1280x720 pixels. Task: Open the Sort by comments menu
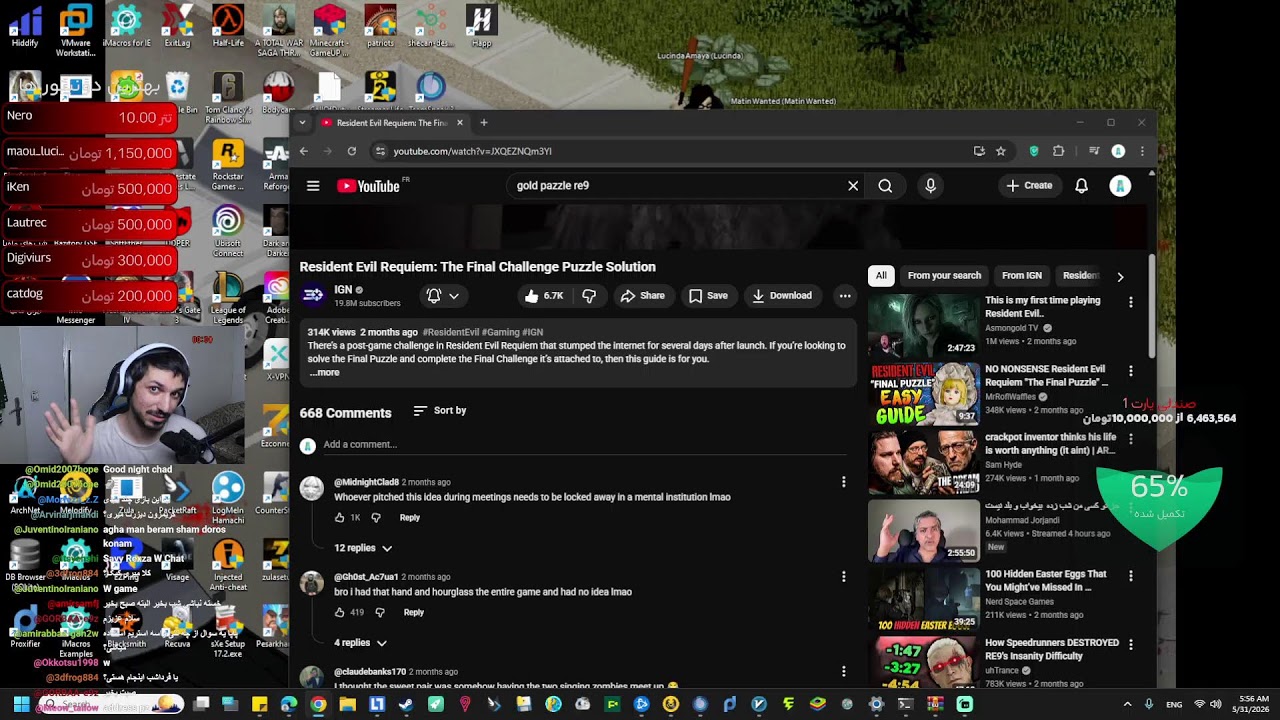(x=440, y=411)
